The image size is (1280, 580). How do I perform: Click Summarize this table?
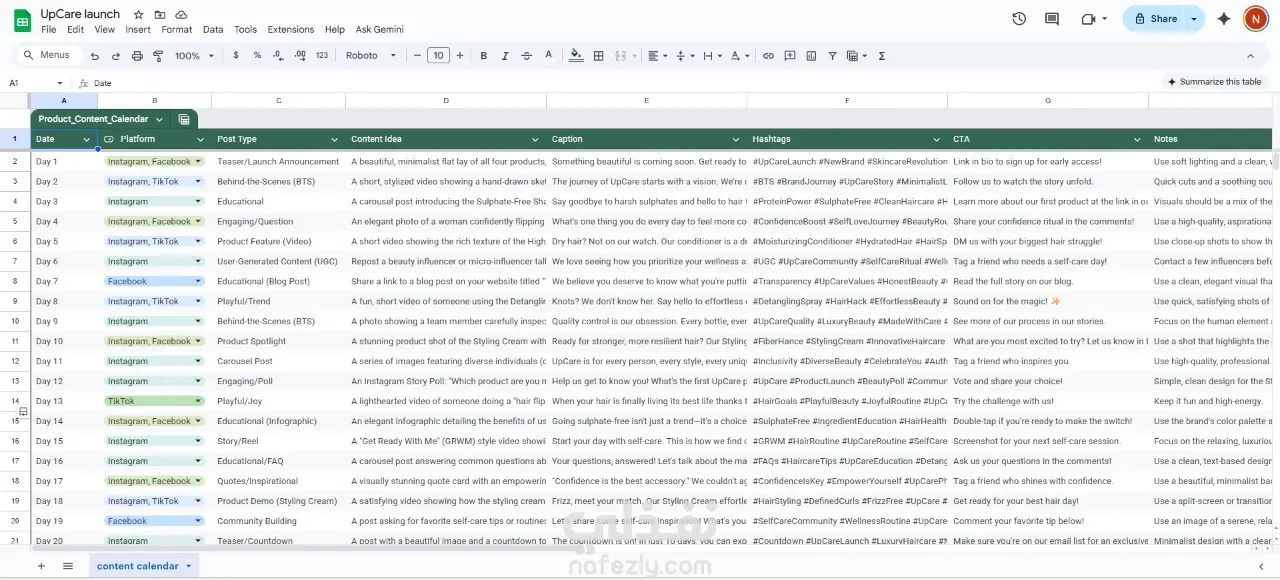pyautogui.click(x=1215, y=82)
